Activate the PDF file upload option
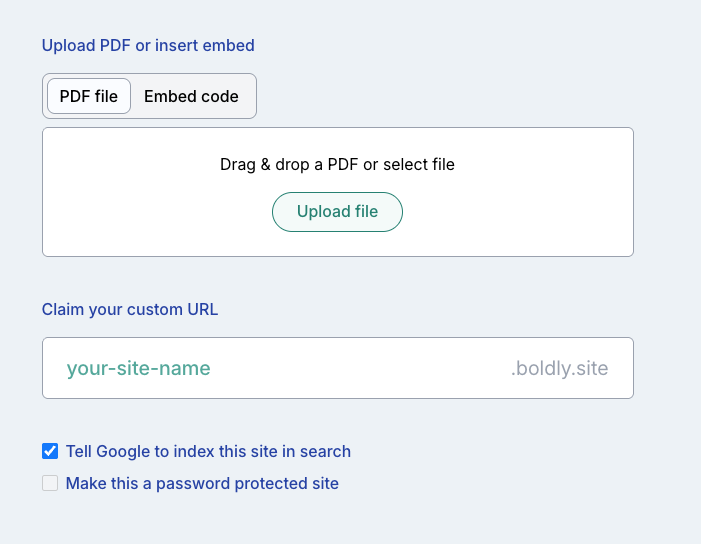Screen dimensions: 701x544 pos(89,96)
